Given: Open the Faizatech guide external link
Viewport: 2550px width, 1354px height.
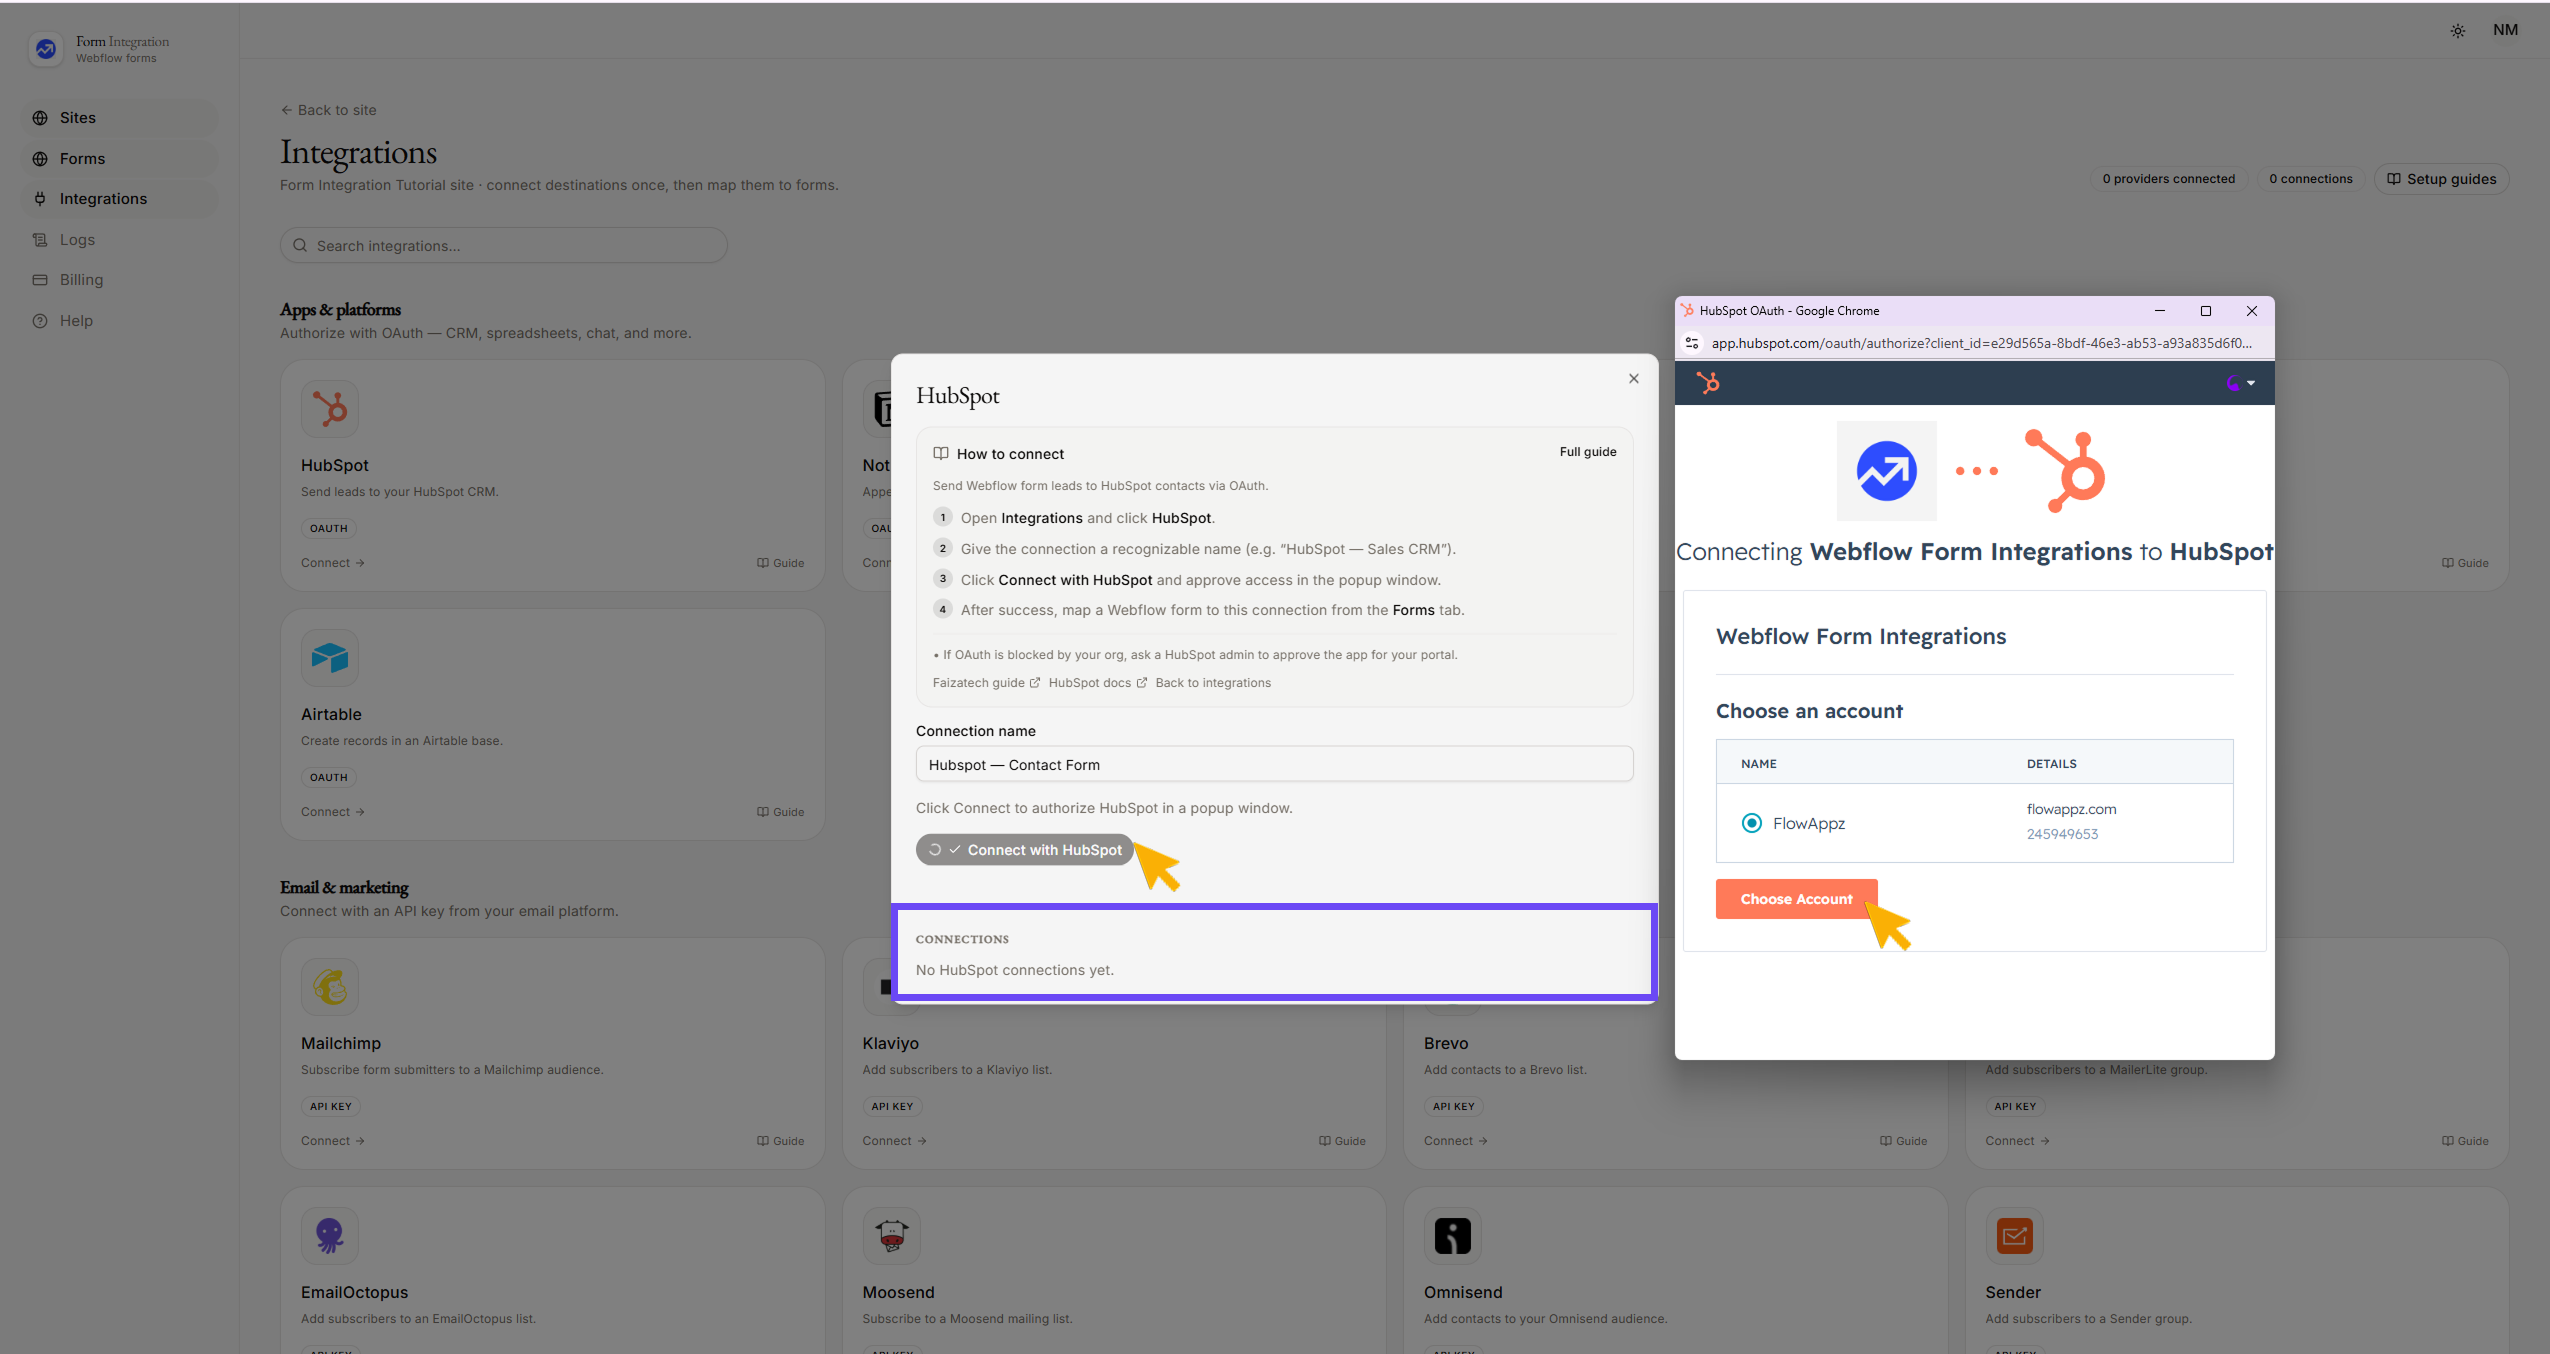Looking at the screenshot, I should click(986, 683).
